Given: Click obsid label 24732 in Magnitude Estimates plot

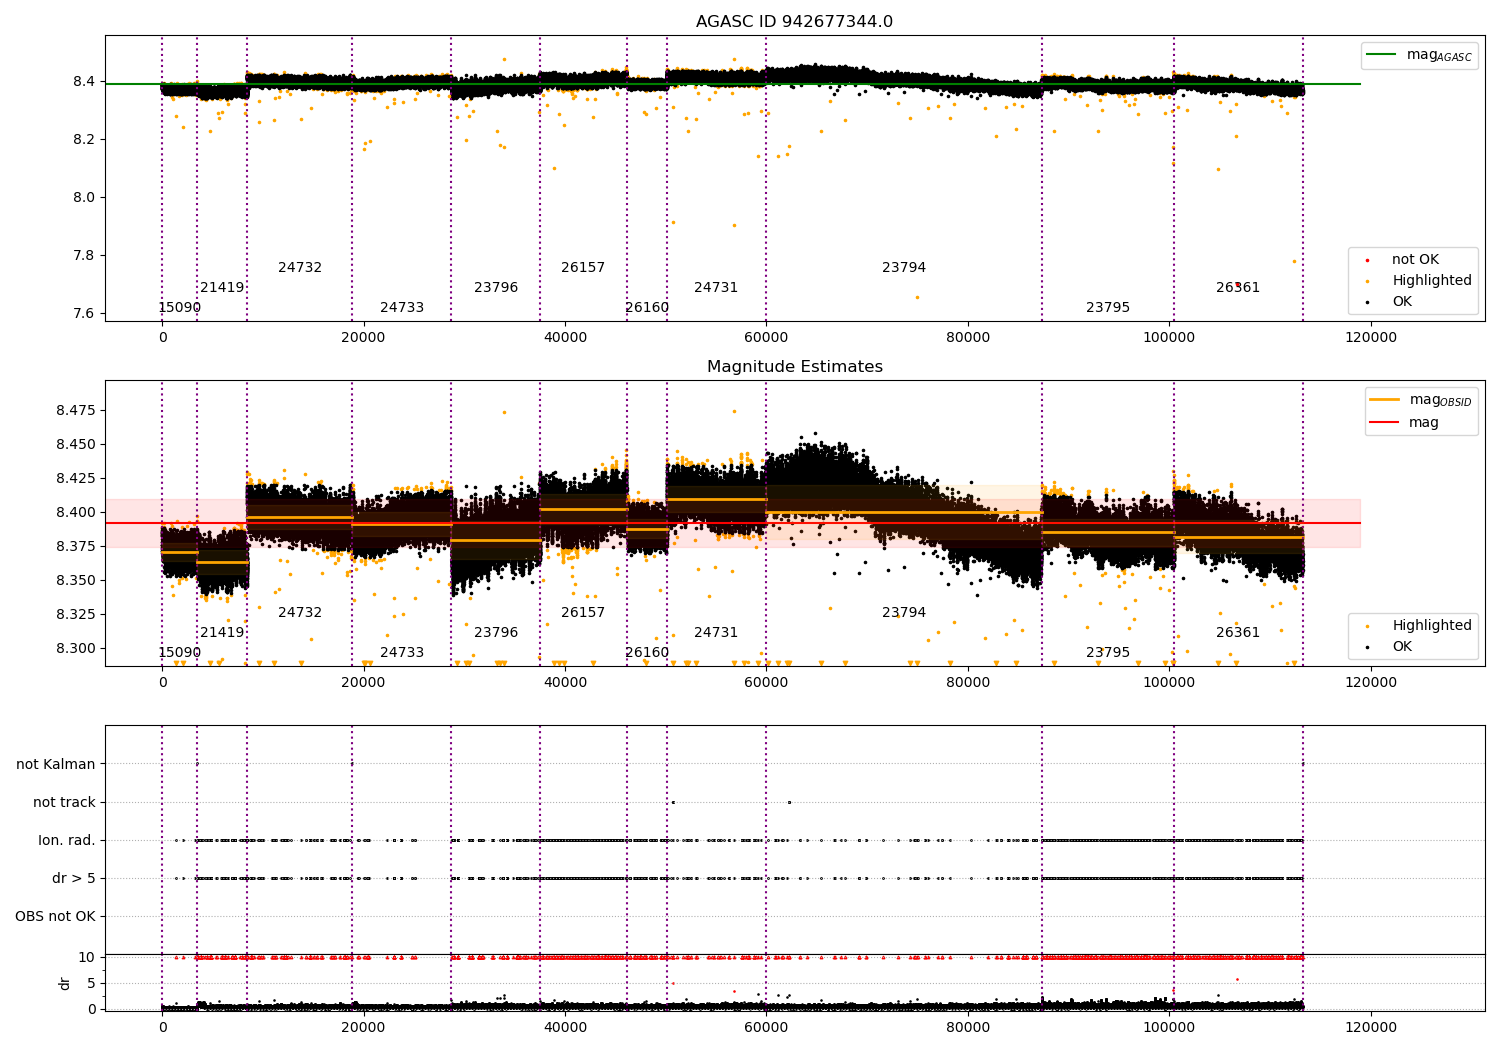Looking at the screenshot, I should (x=300, y=613).
